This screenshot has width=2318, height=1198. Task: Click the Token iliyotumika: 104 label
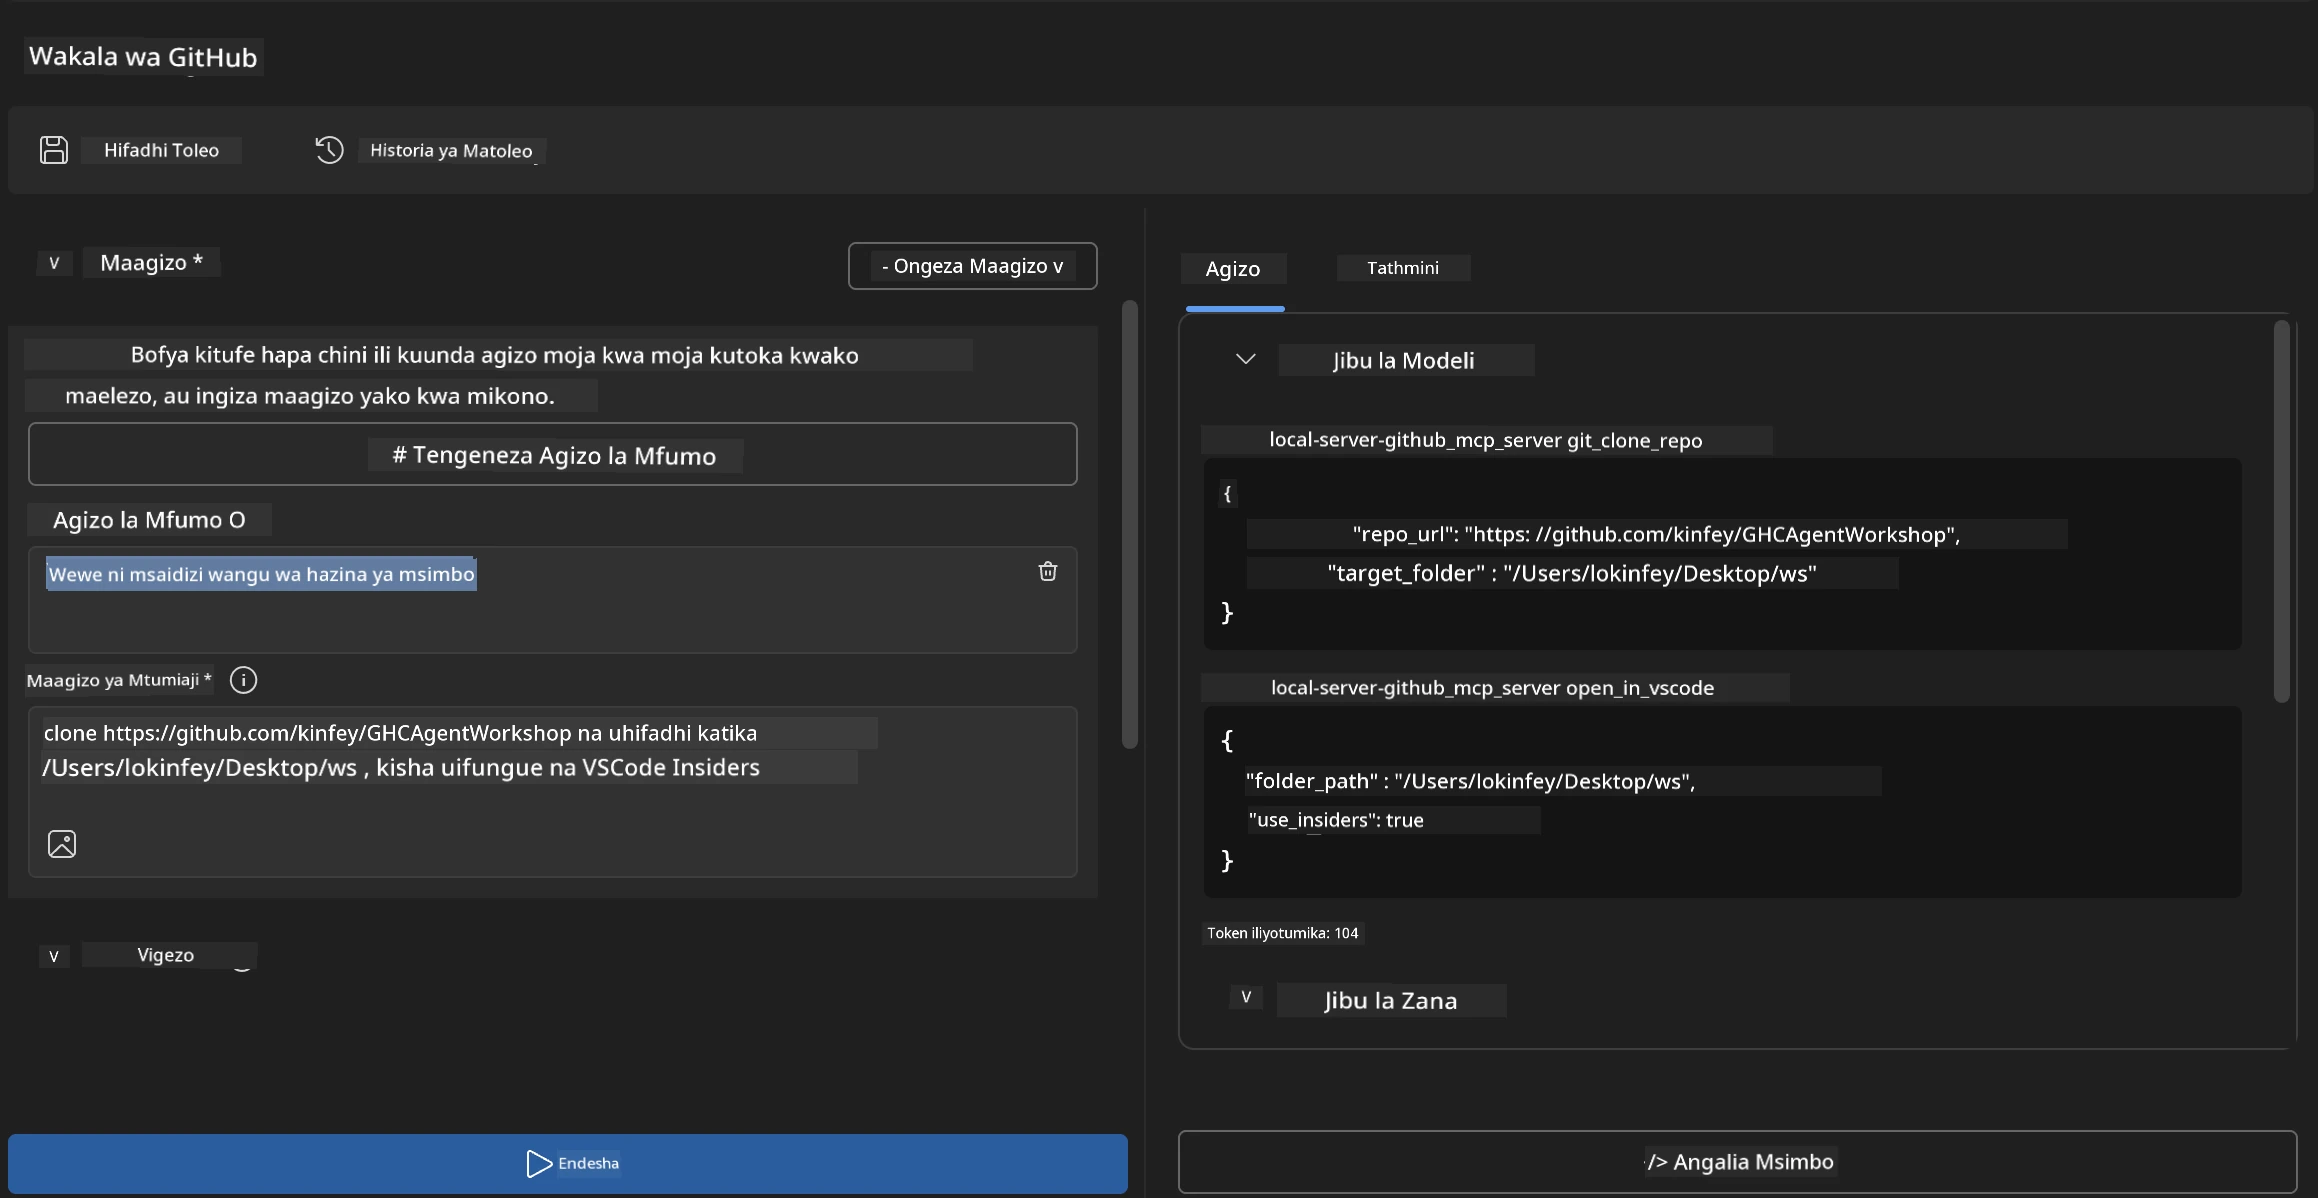click(x=1283, y=933)
